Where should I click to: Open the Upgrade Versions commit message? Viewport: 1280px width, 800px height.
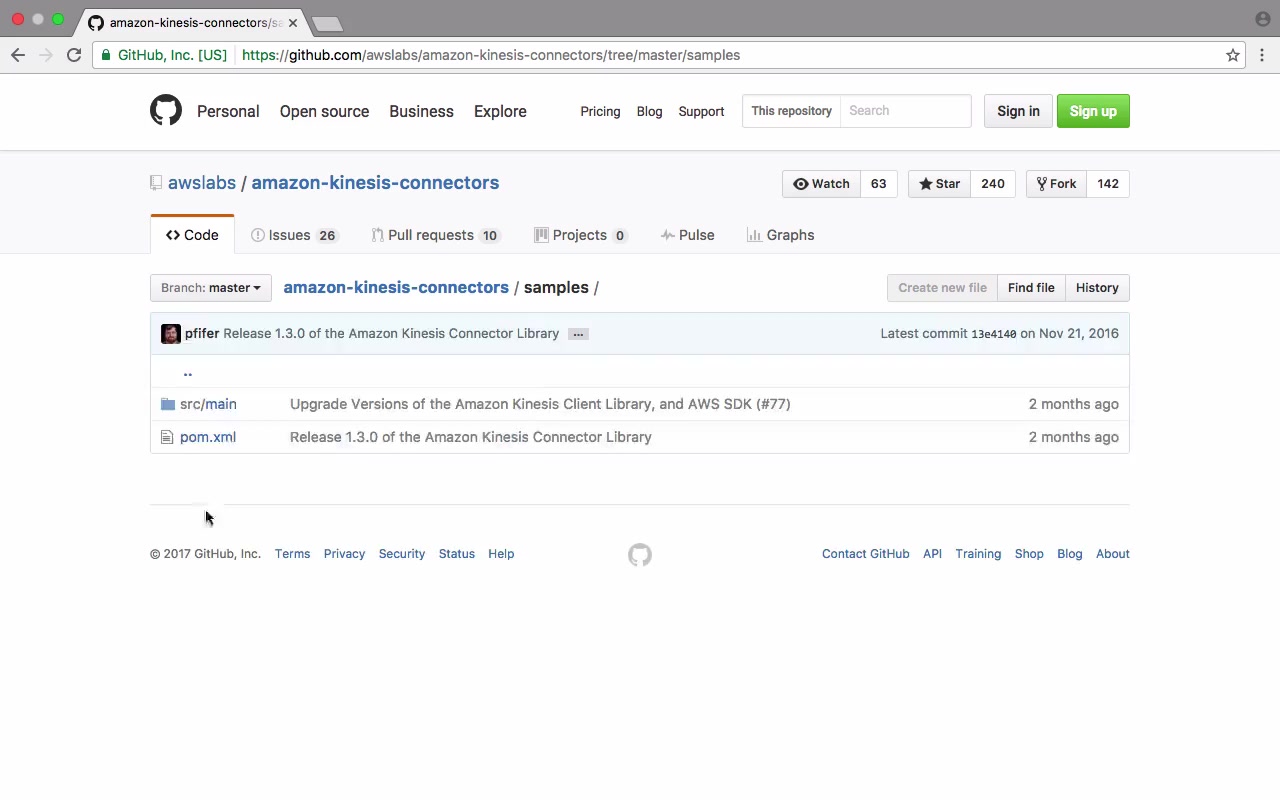(x=540, y=404)
